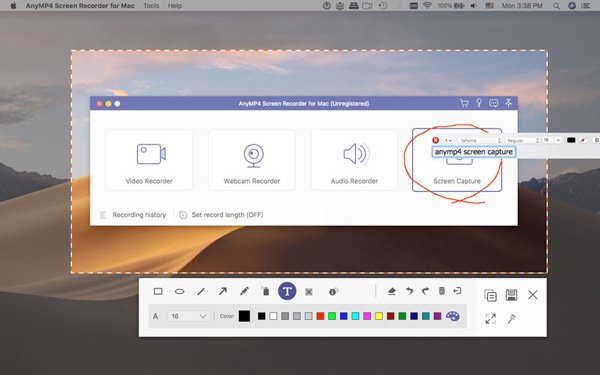This screenshot has height=375, width=600.
Task: Open Webcam Recorder
Action: click(252, 160)
